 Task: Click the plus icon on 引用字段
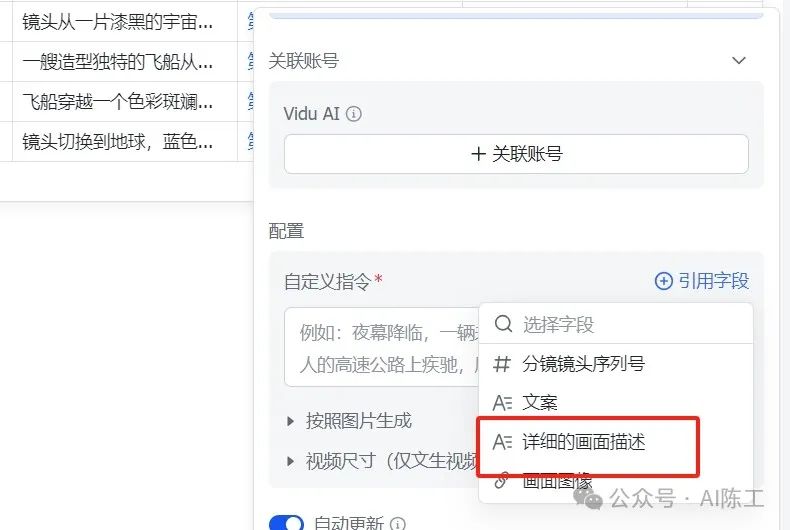(664, 281)
